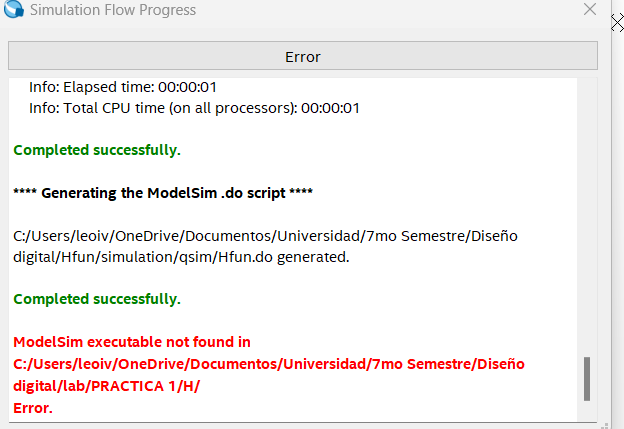This screenshot has width=624, height=429.
Task: Click the red 'ModelSim executable not found in' message
Action: [132, 342]
